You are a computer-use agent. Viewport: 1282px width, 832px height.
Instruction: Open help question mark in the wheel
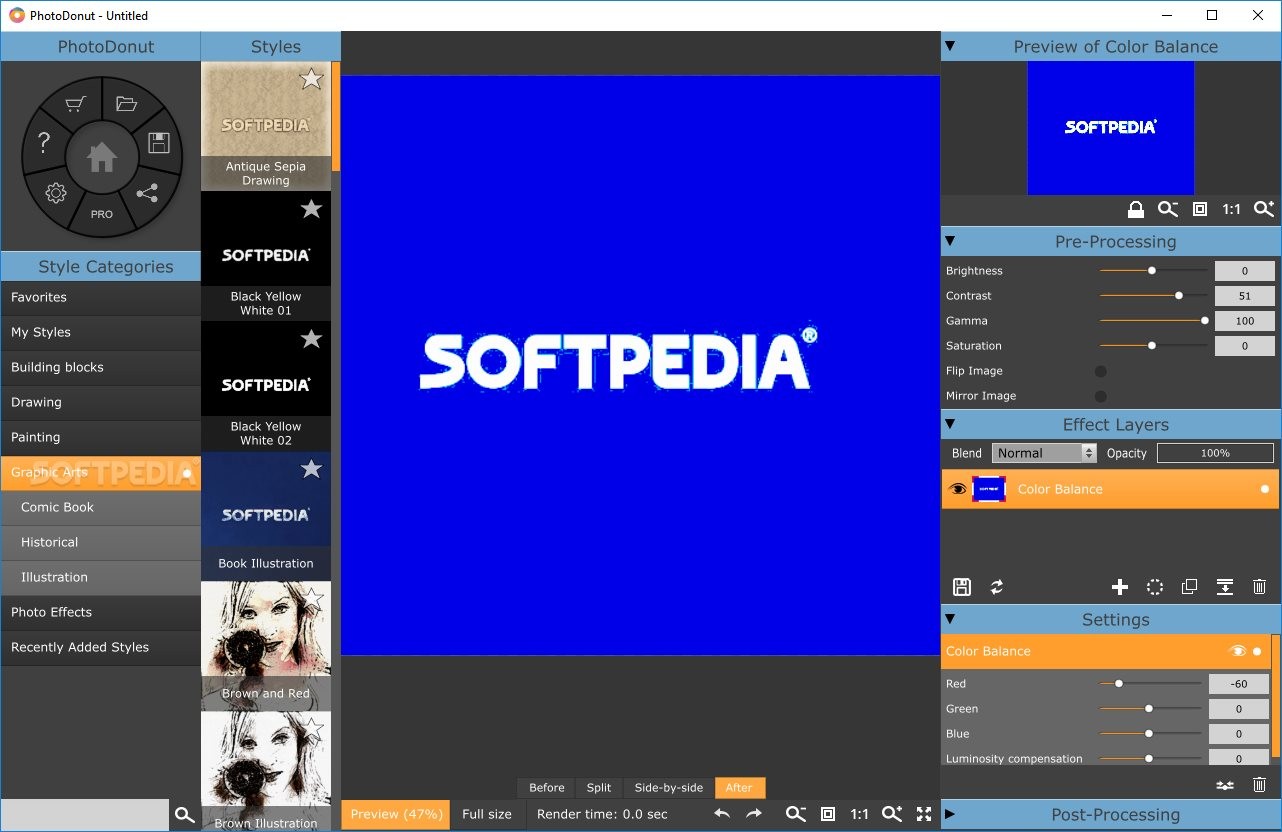43,143
